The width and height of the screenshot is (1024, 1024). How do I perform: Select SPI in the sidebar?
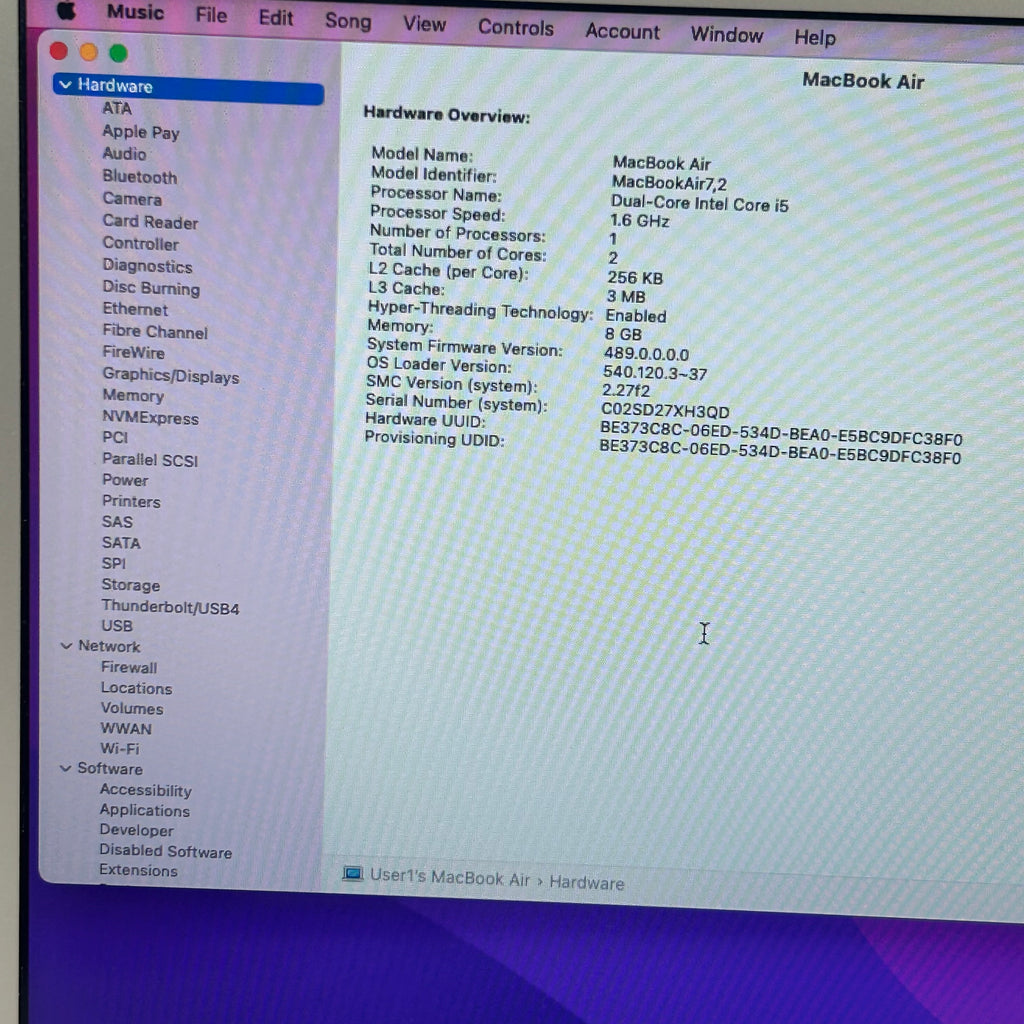point(114,563)
